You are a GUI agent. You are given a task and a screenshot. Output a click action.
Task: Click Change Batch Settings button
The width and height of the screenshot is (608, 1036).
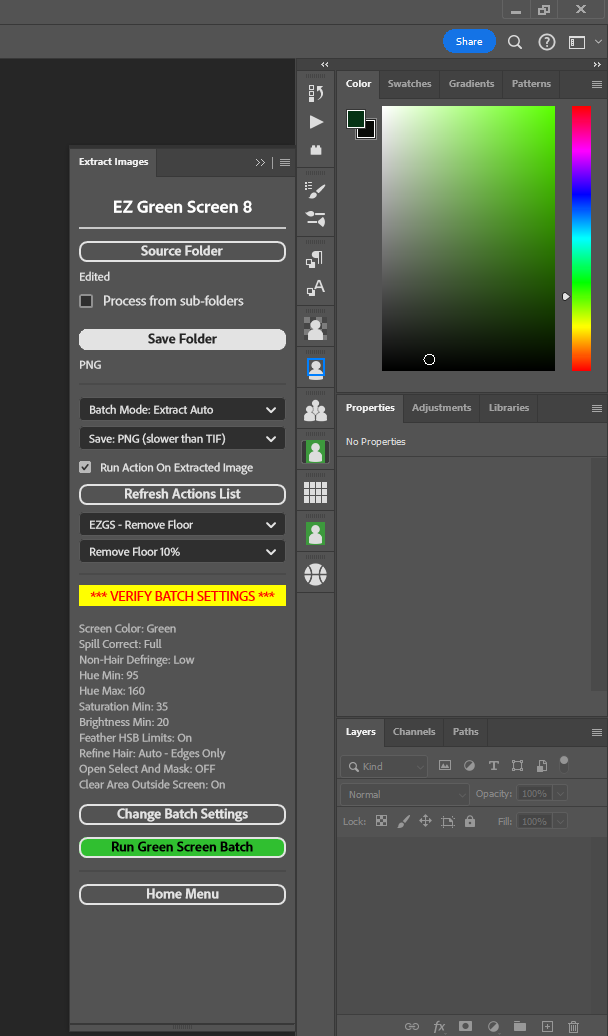click(x=182, y=814)
